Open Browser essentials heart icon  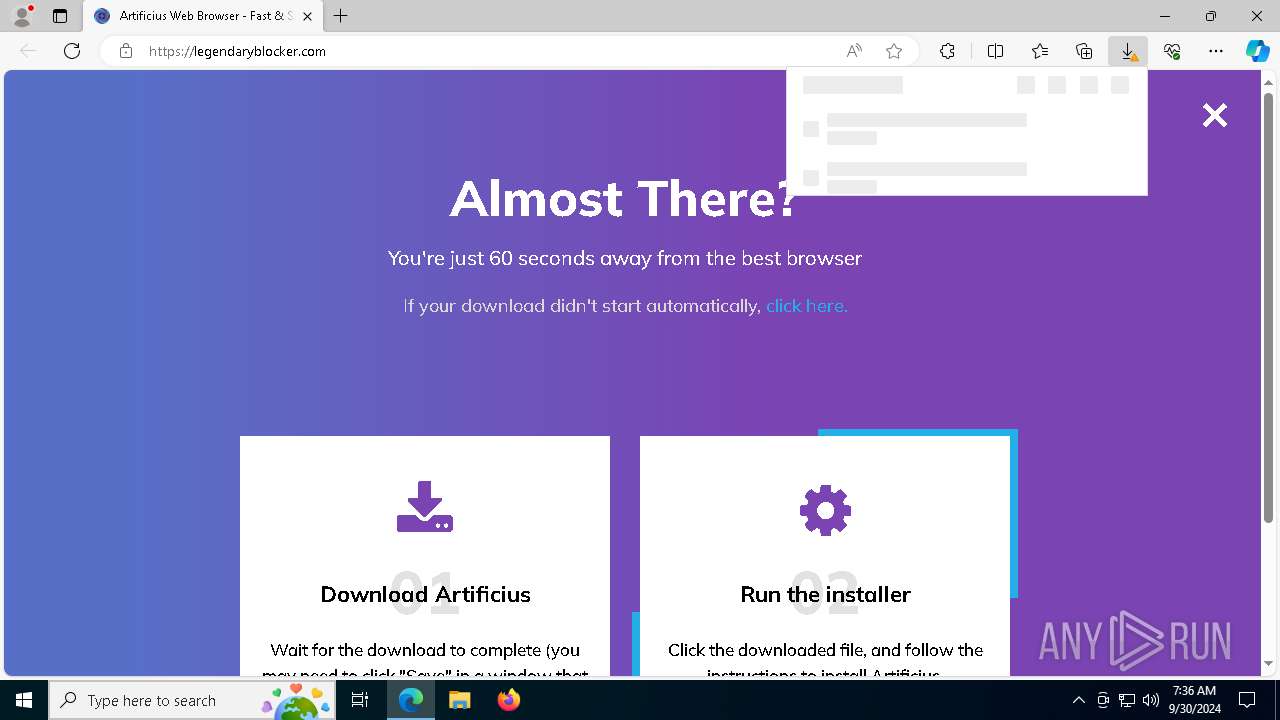(x=1172, y=51)
